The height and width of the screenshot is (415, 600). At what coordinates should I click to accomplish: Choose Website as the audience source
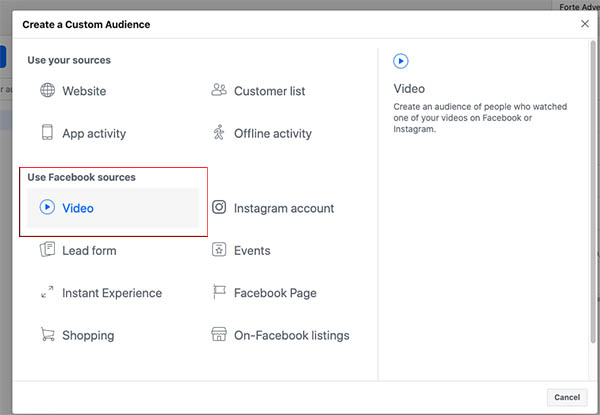pyautogui.click(x=84, y=91)
